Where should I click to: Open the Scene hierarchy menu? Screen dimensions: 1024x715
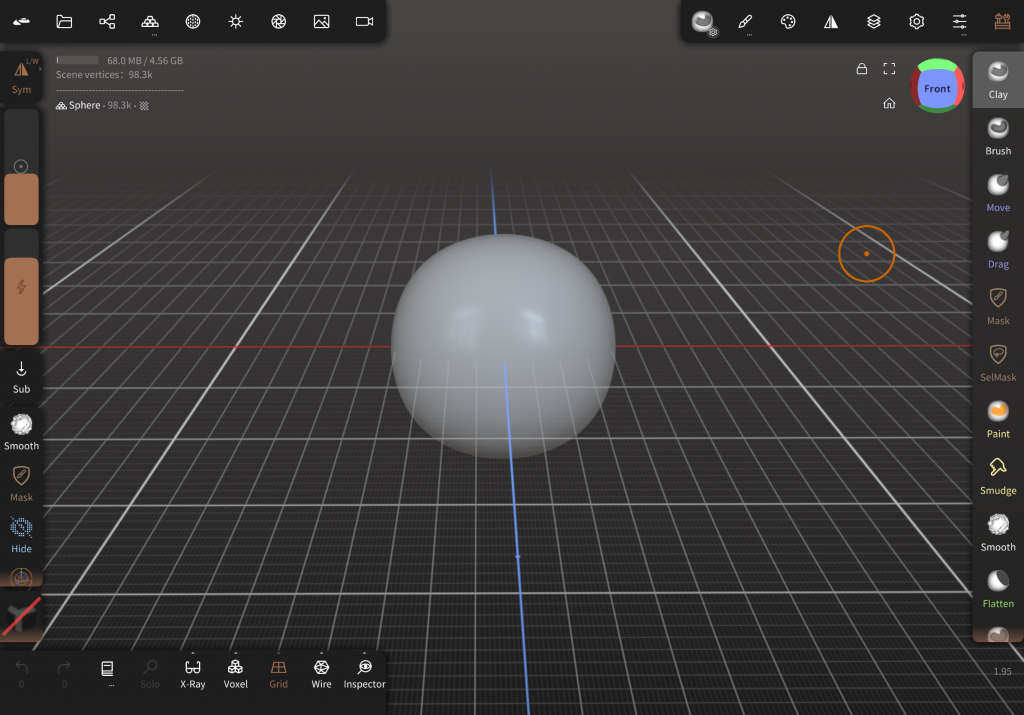107,22
